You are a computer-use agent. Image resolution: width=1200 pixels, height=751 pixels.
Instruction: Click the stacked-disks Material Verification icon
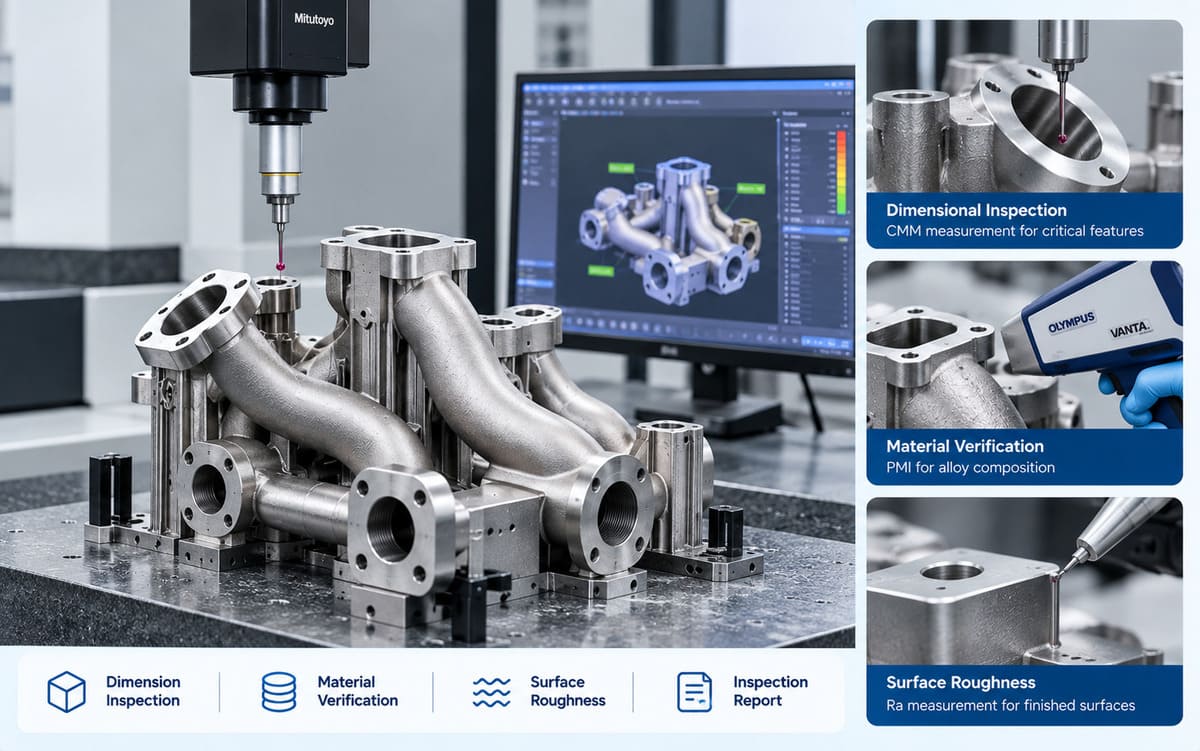pyautogui.click(x=278, y=691)
